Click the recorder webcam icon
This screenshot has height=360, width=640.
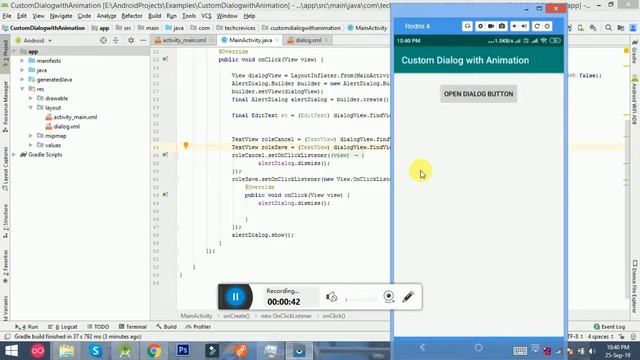[x=389, y=297]
